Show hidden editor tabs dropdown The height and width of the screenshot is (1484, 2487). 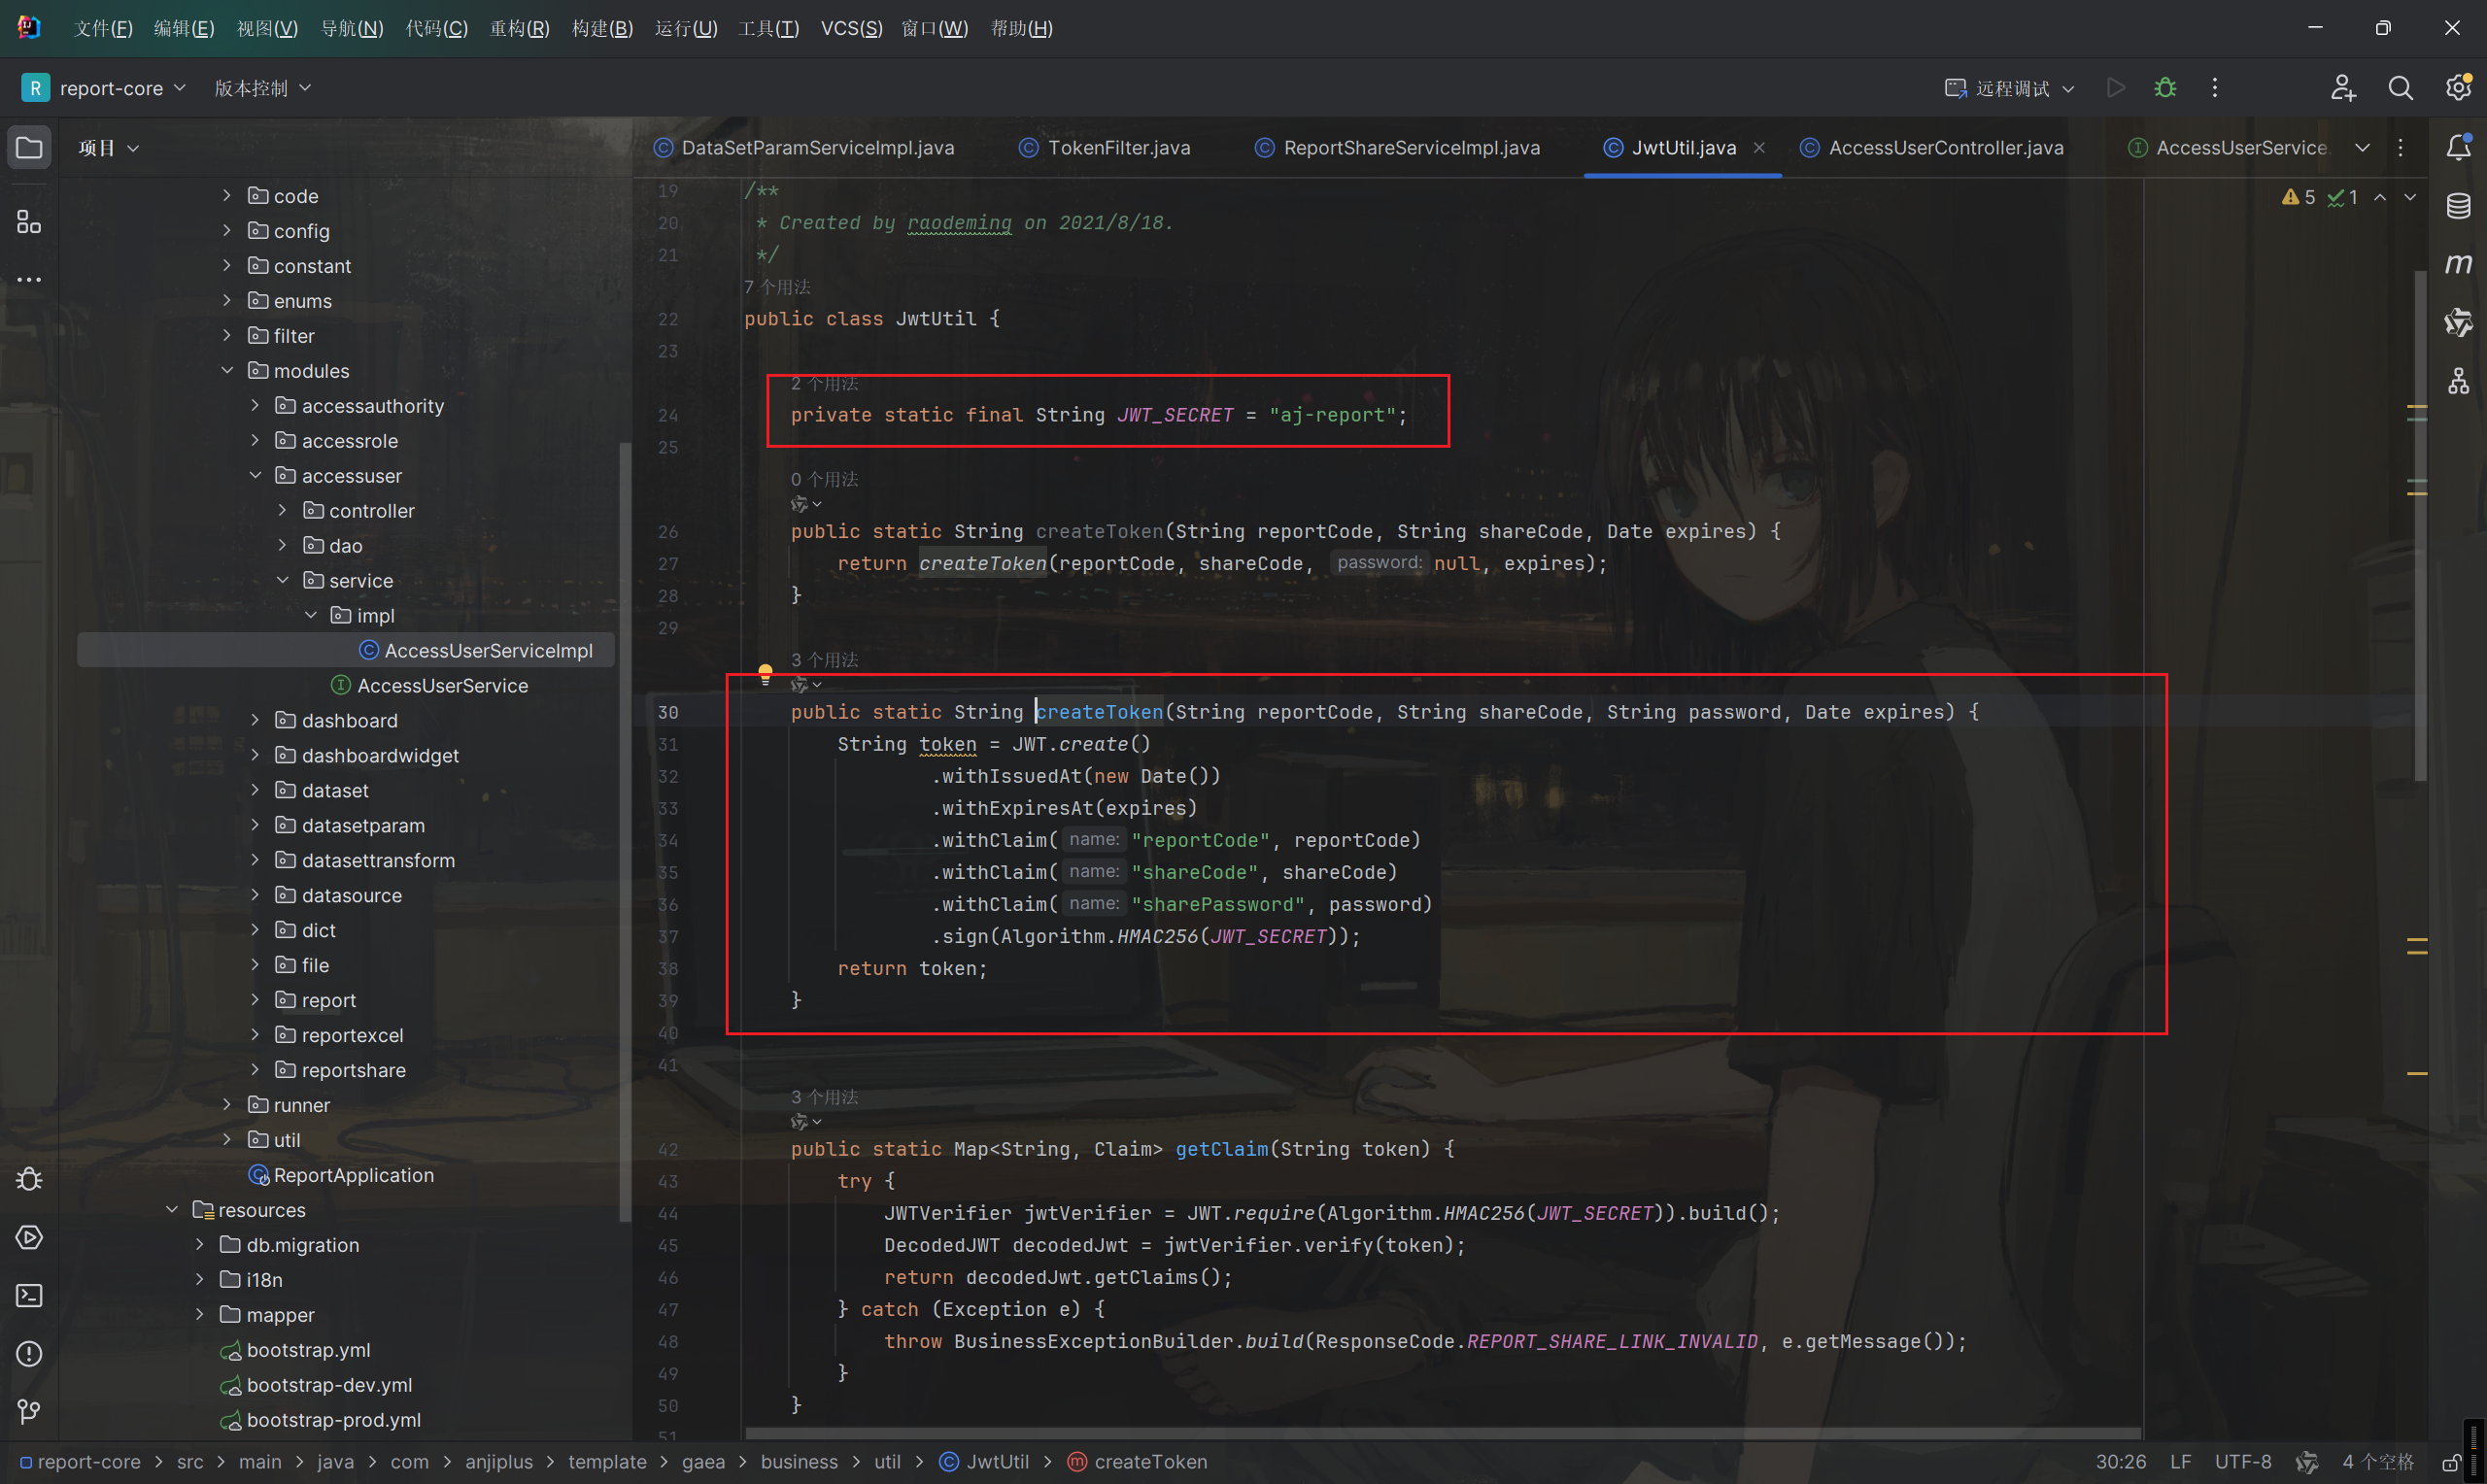coord(2362,148)
